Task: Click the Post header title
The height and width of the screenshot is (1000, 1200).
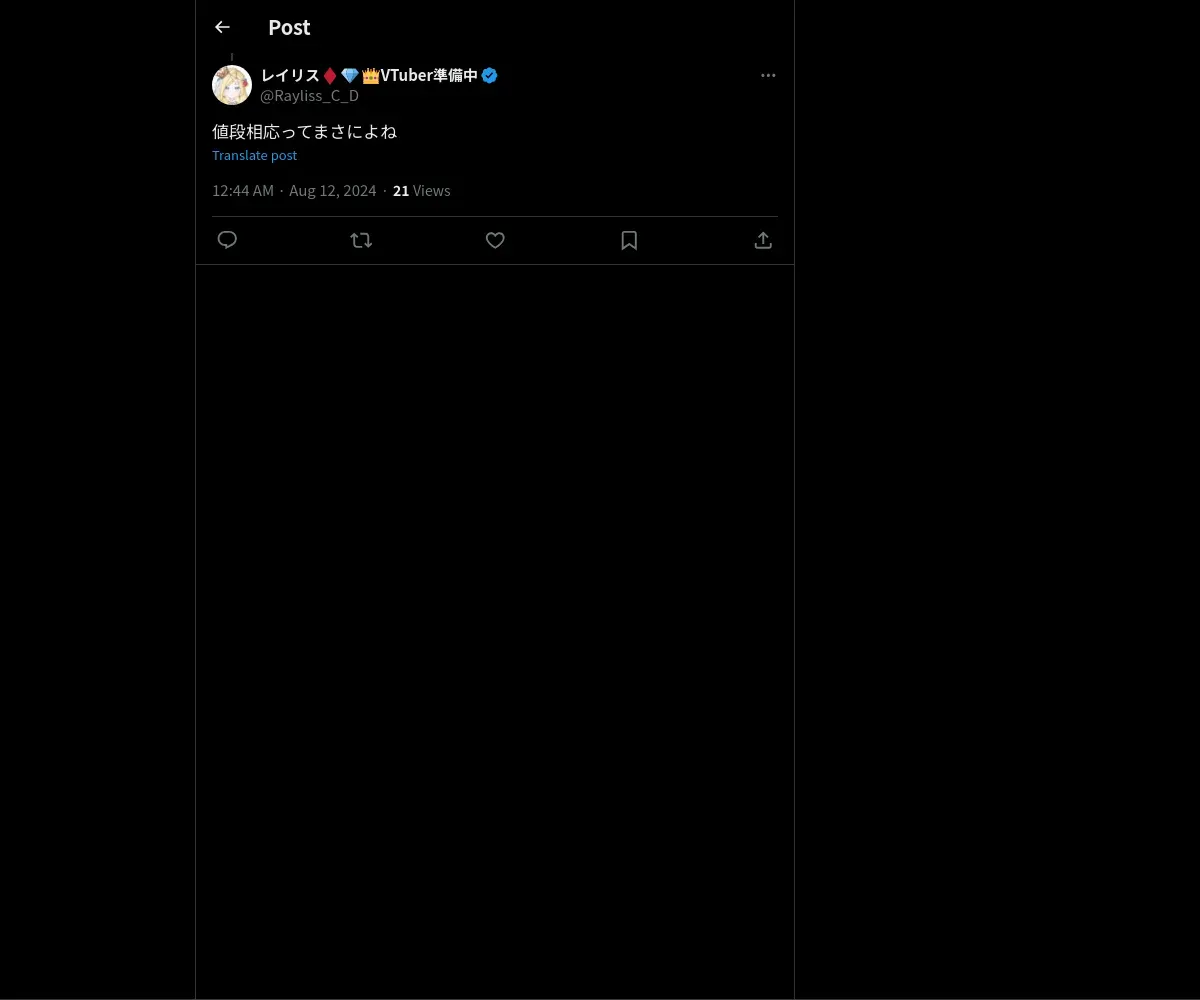Action: [x=289, y=27]
